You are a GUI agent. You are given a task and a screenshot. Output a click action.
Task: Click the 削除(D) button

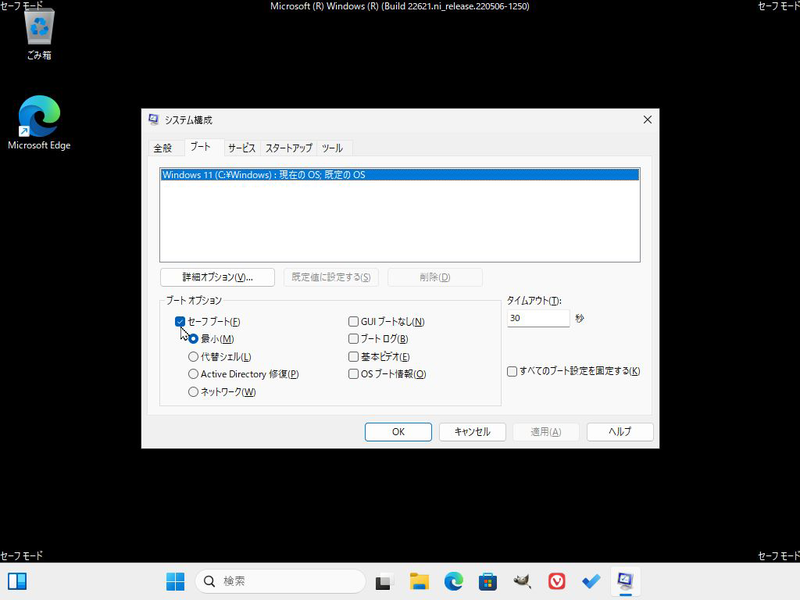click(435, 277)
